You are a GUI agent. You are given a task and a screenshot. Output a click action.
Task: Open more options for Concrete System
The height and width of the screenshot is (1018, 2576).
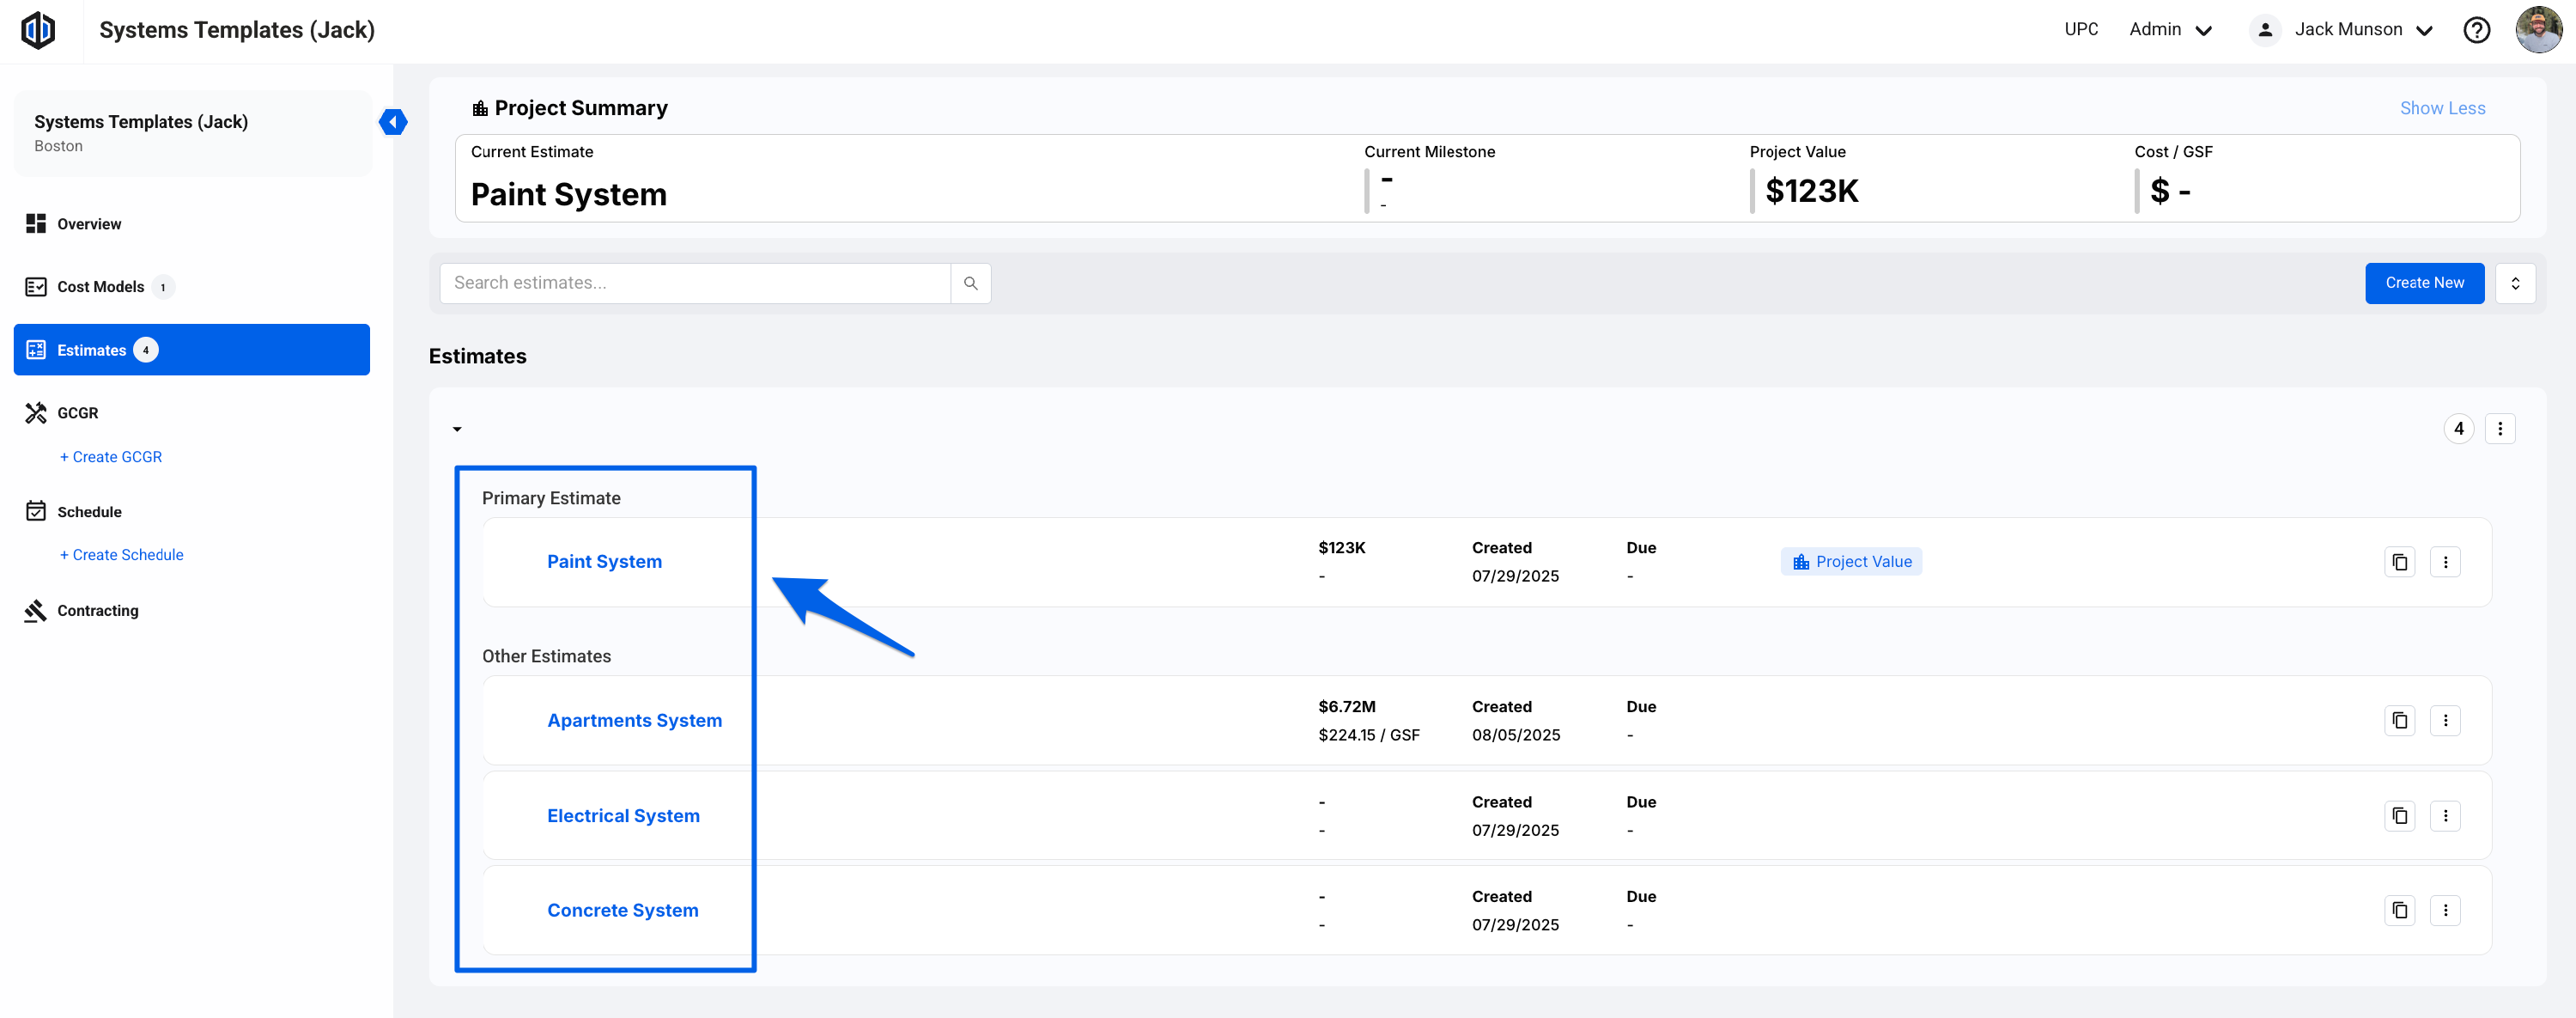(x=2445, y=910)
